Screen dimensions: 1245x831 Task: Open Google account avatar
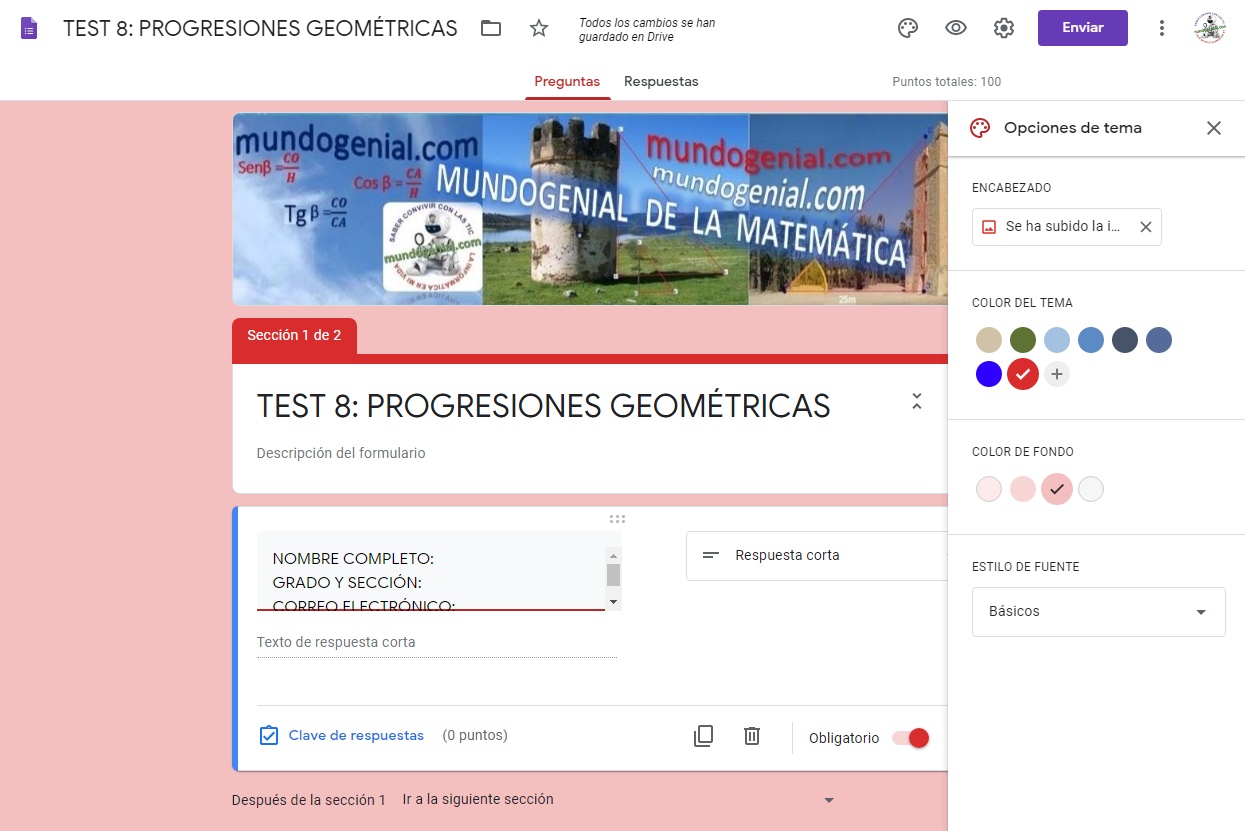(x=1210, y=28)
